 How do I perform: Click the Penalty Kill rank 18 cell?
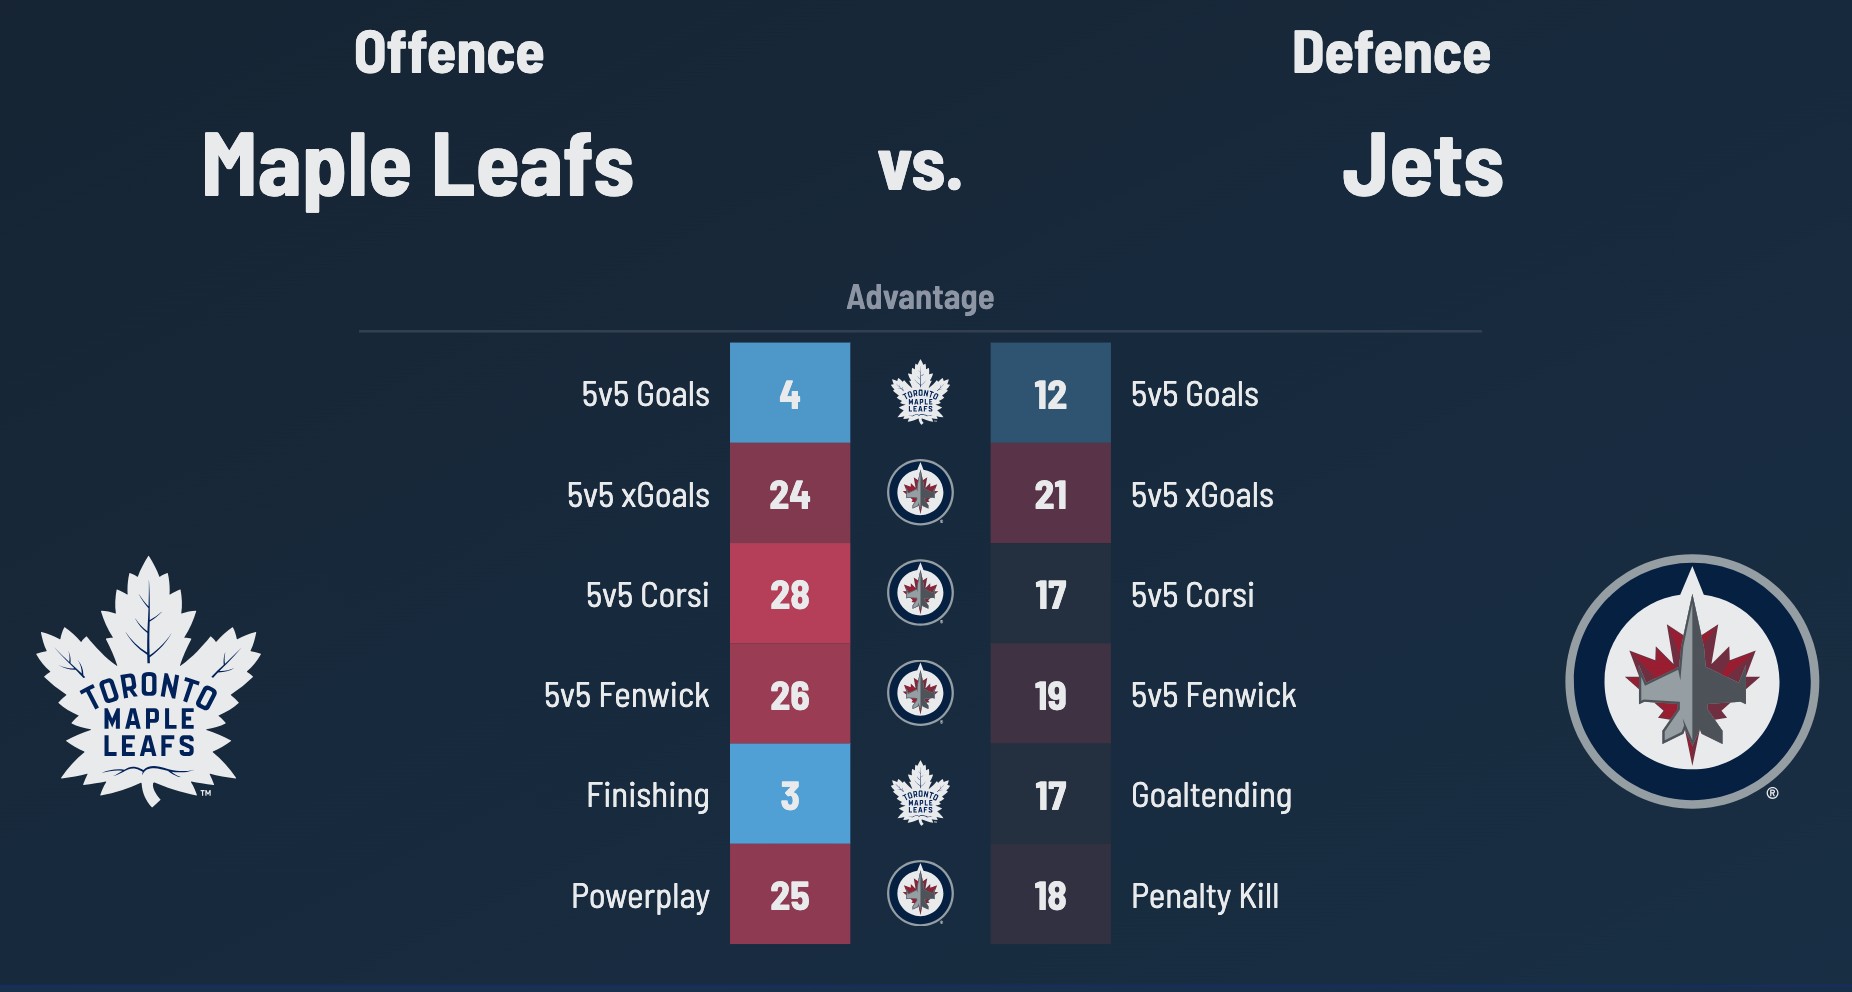point(1050,894)
